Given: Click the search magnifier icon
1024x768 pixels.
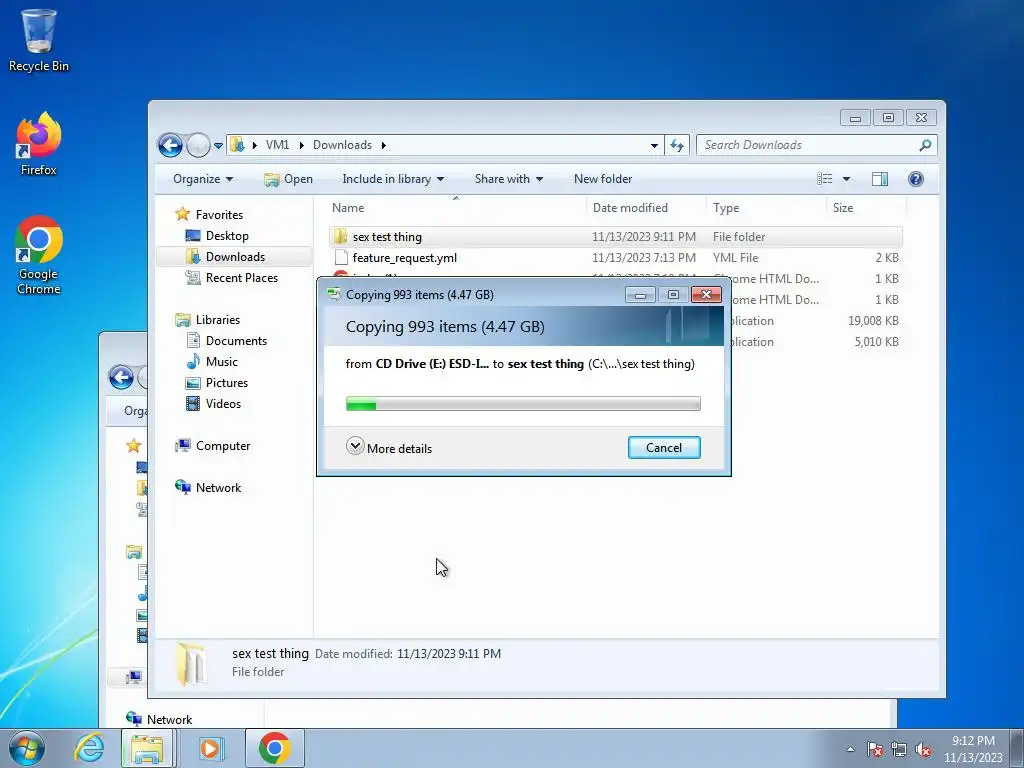Looking at the screenshot, I should [925, 145].
